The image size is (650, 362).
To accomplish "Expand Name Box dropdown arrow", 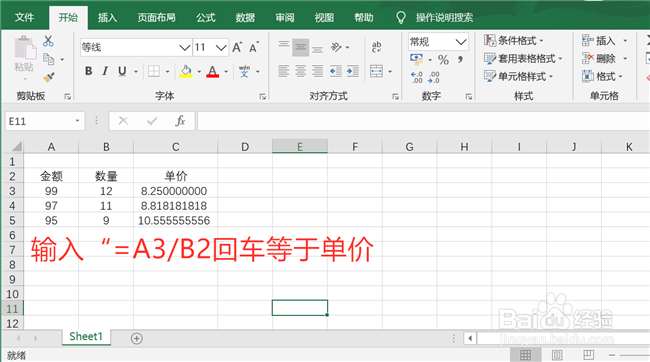I will [77, 121].
